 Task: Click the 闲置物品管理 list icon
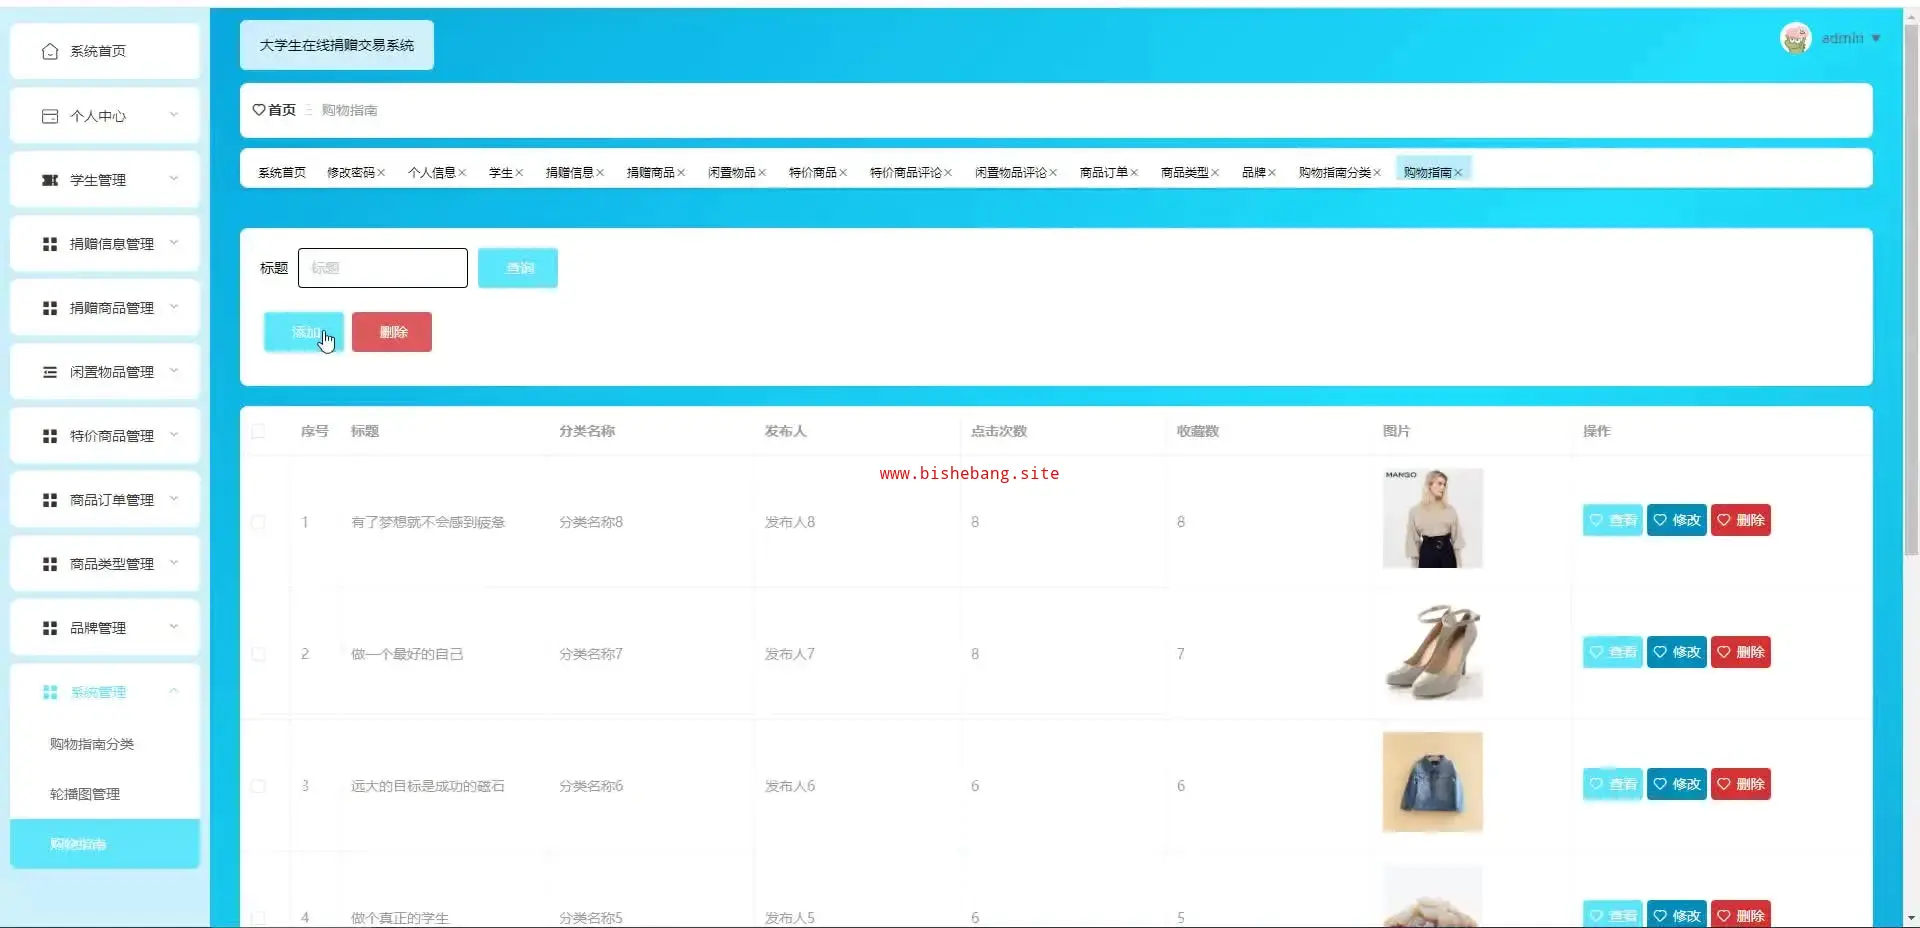click(x=50, y=372)
